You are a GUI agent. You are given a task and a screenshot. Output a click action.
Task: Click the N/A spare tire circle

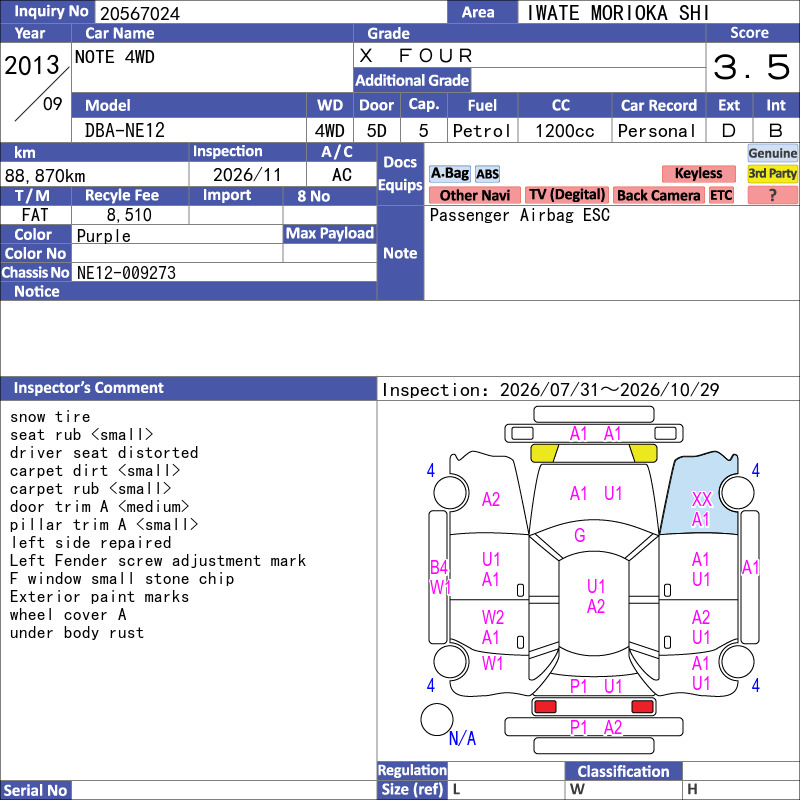[x=437, y=719]
